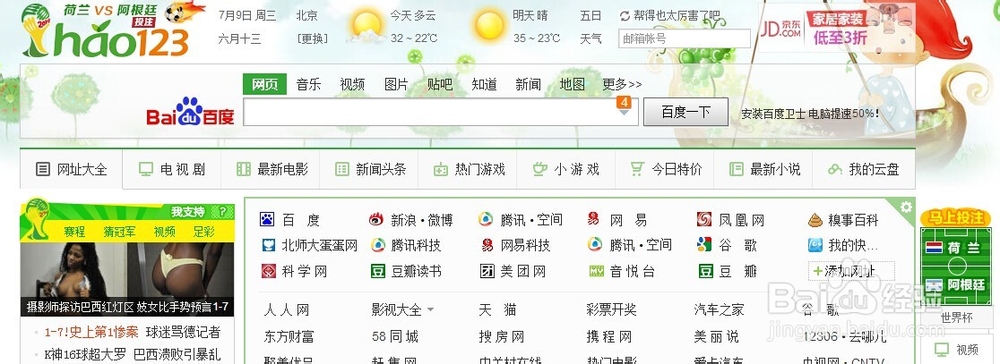Image resolution: width=1000 pixels, height=364 pixels.
Task: Click the 美团网 icon
Action: pyautogui.click(x=487, y=271)
